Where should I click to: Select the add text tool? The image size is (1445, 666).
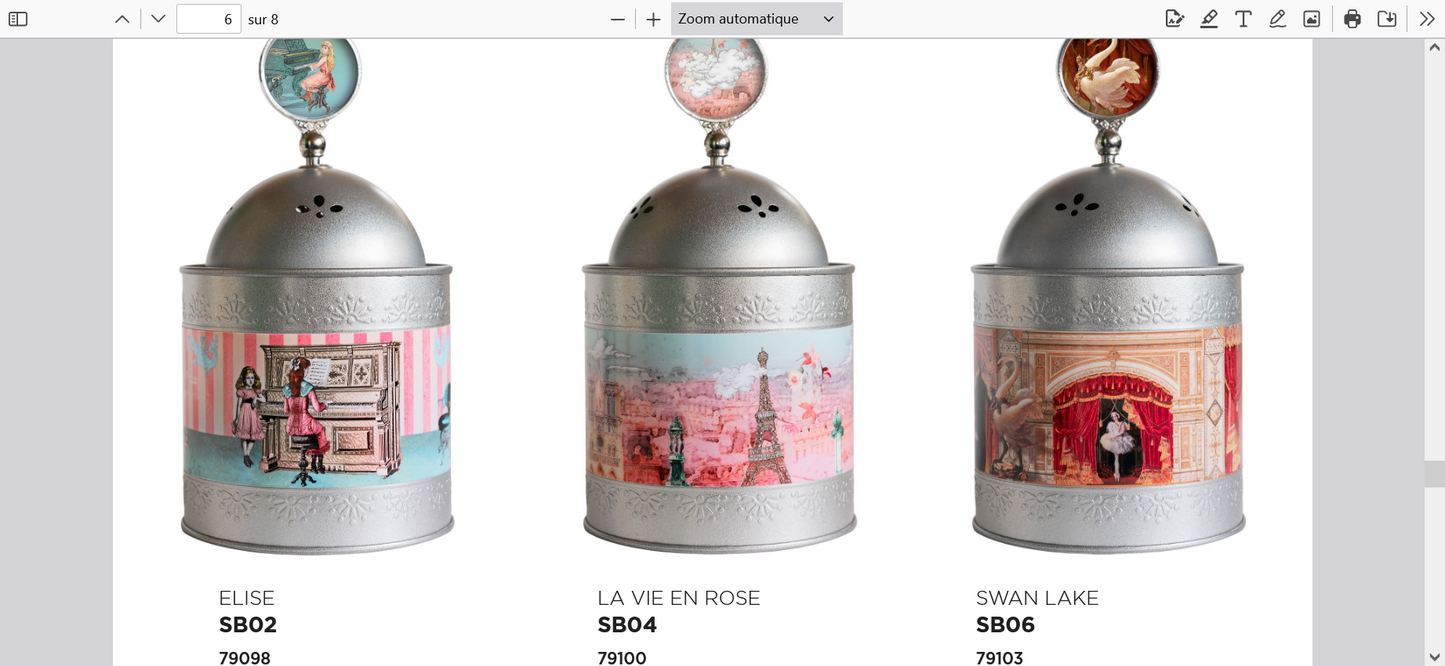(x=1243, y=19)
